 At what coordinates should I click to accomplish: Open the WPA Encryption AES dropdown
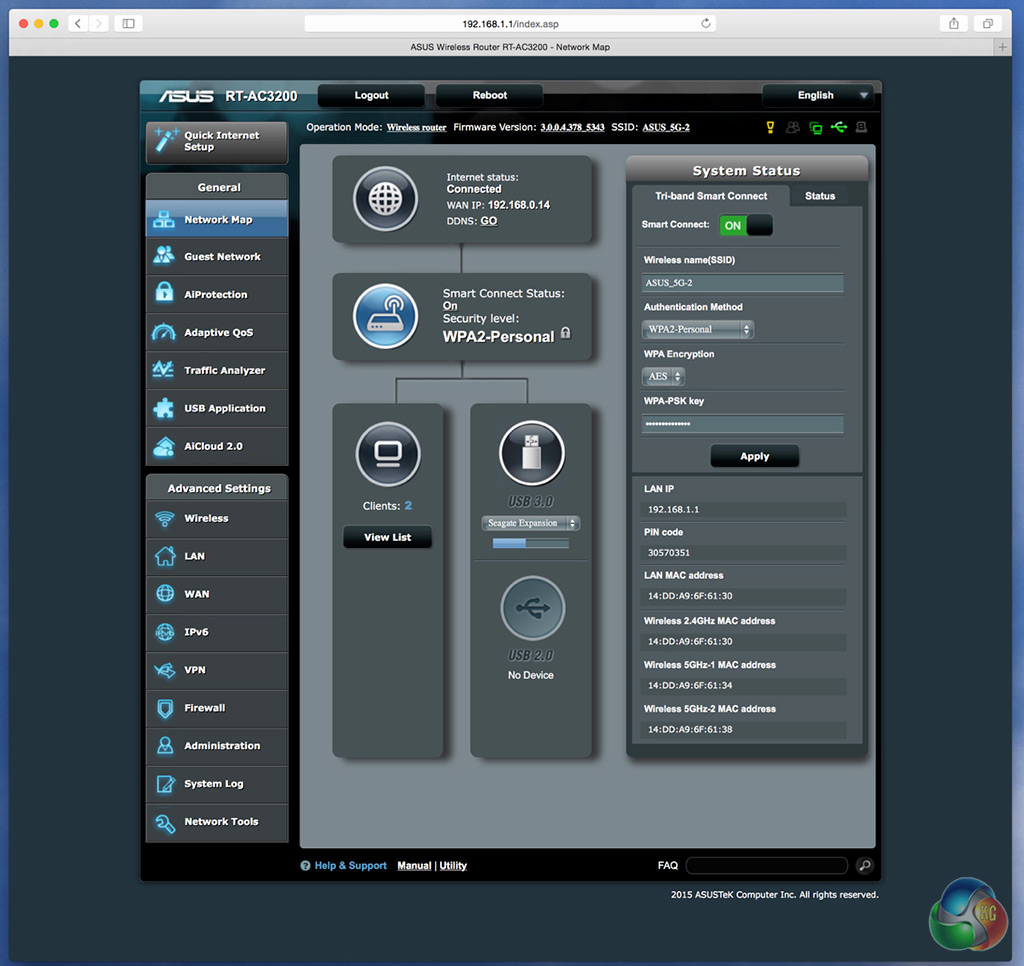point(664,376)
